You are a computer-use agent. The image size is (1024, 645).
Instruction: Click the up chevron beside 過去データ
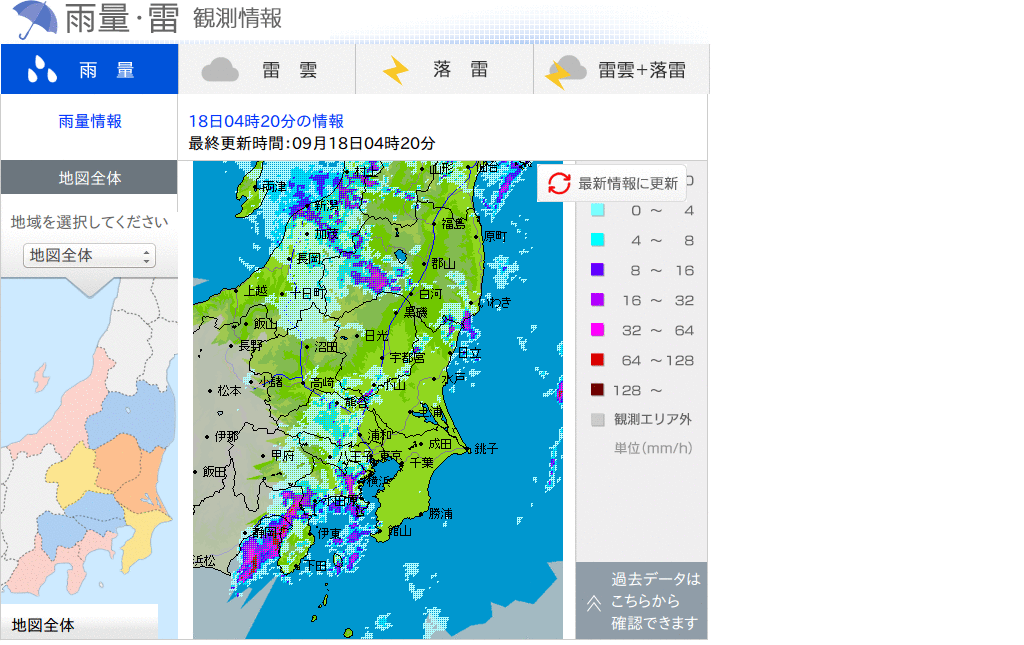[594, 603]
